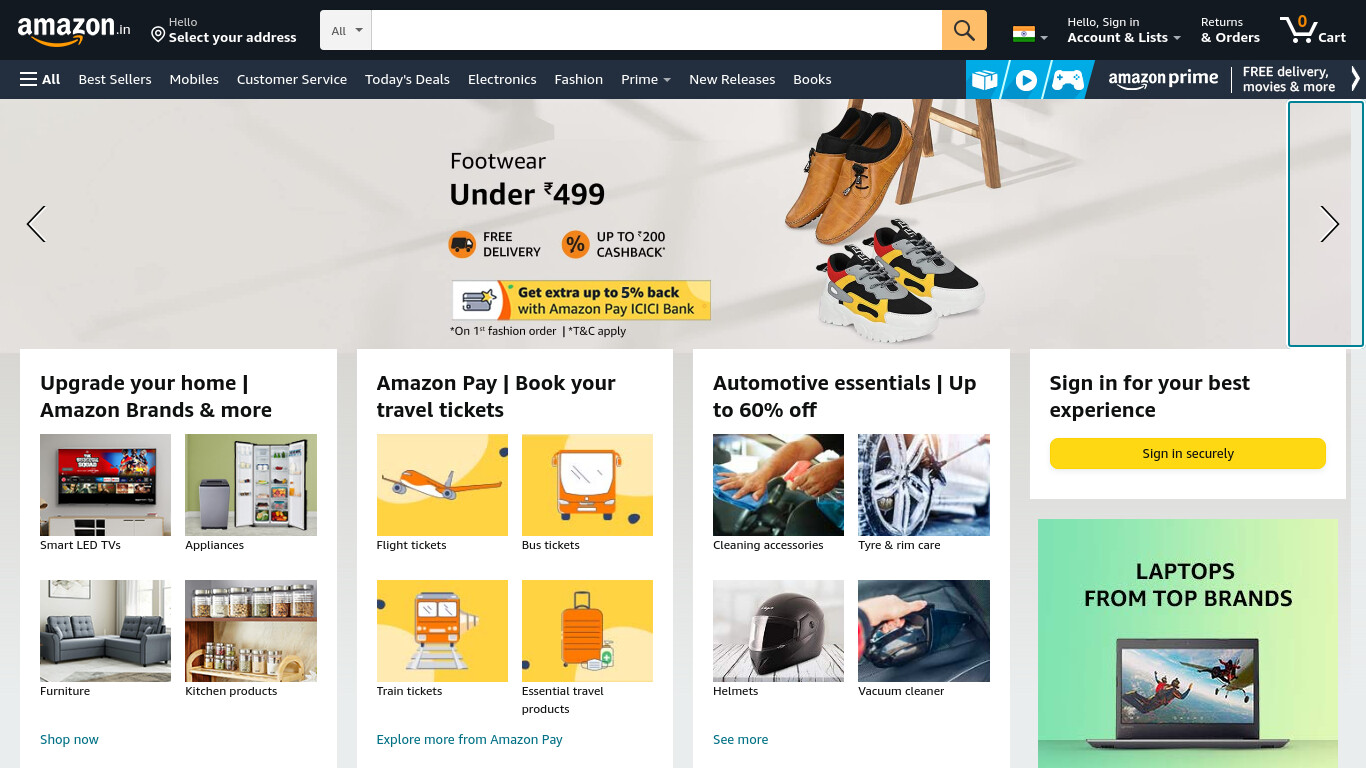The width and height of the screenshot is (1366, 768).
Task: Click the Amazon.in logo
Action: click(x=74, y=30)
